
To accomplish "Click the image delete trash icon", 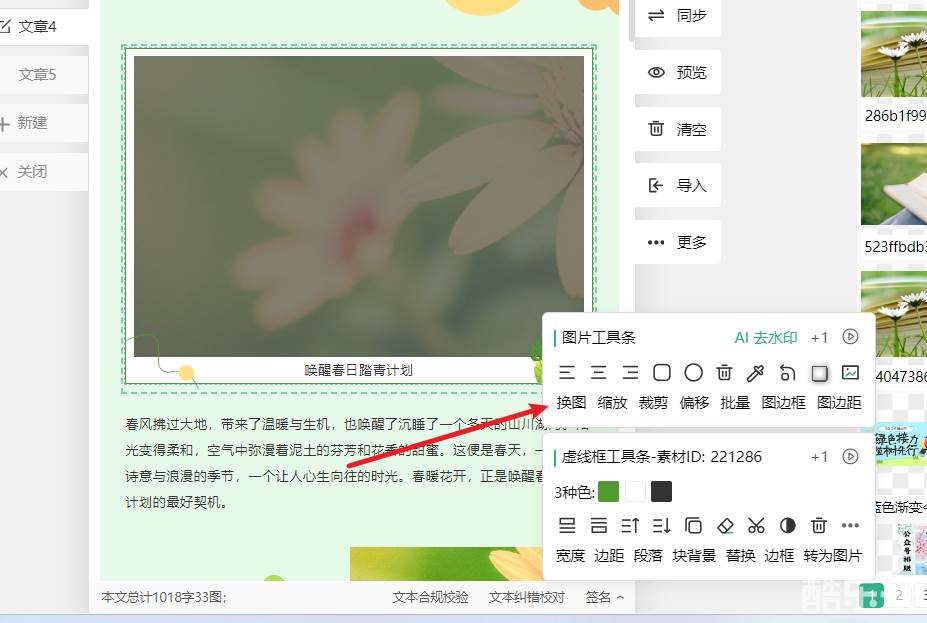I will 724,373.
